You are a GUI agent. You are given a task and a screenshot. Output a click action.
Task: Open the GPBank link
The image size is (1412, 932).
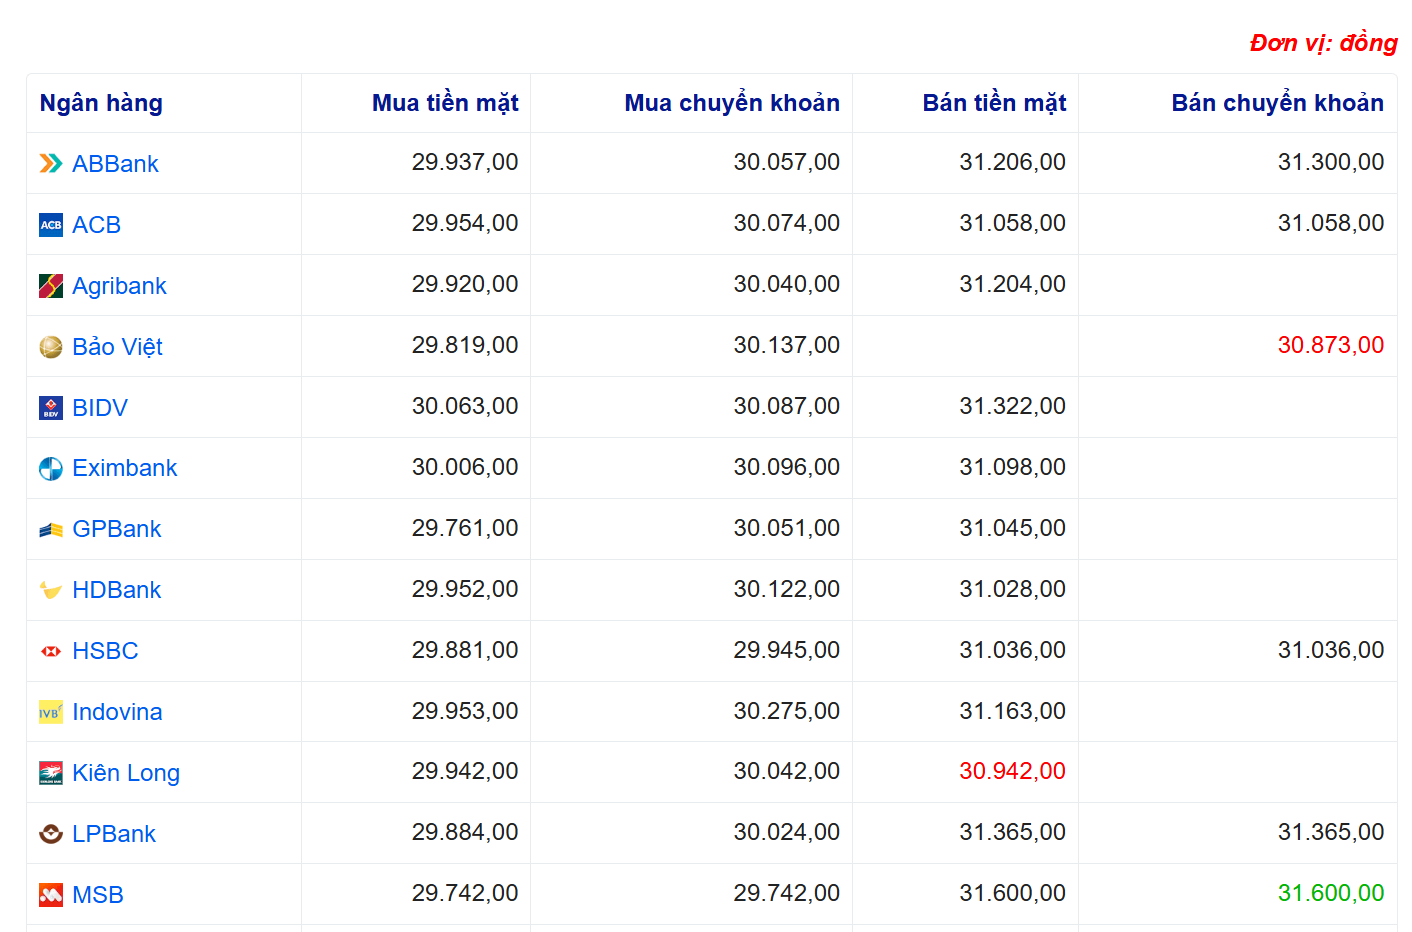(x=116, y=529)
